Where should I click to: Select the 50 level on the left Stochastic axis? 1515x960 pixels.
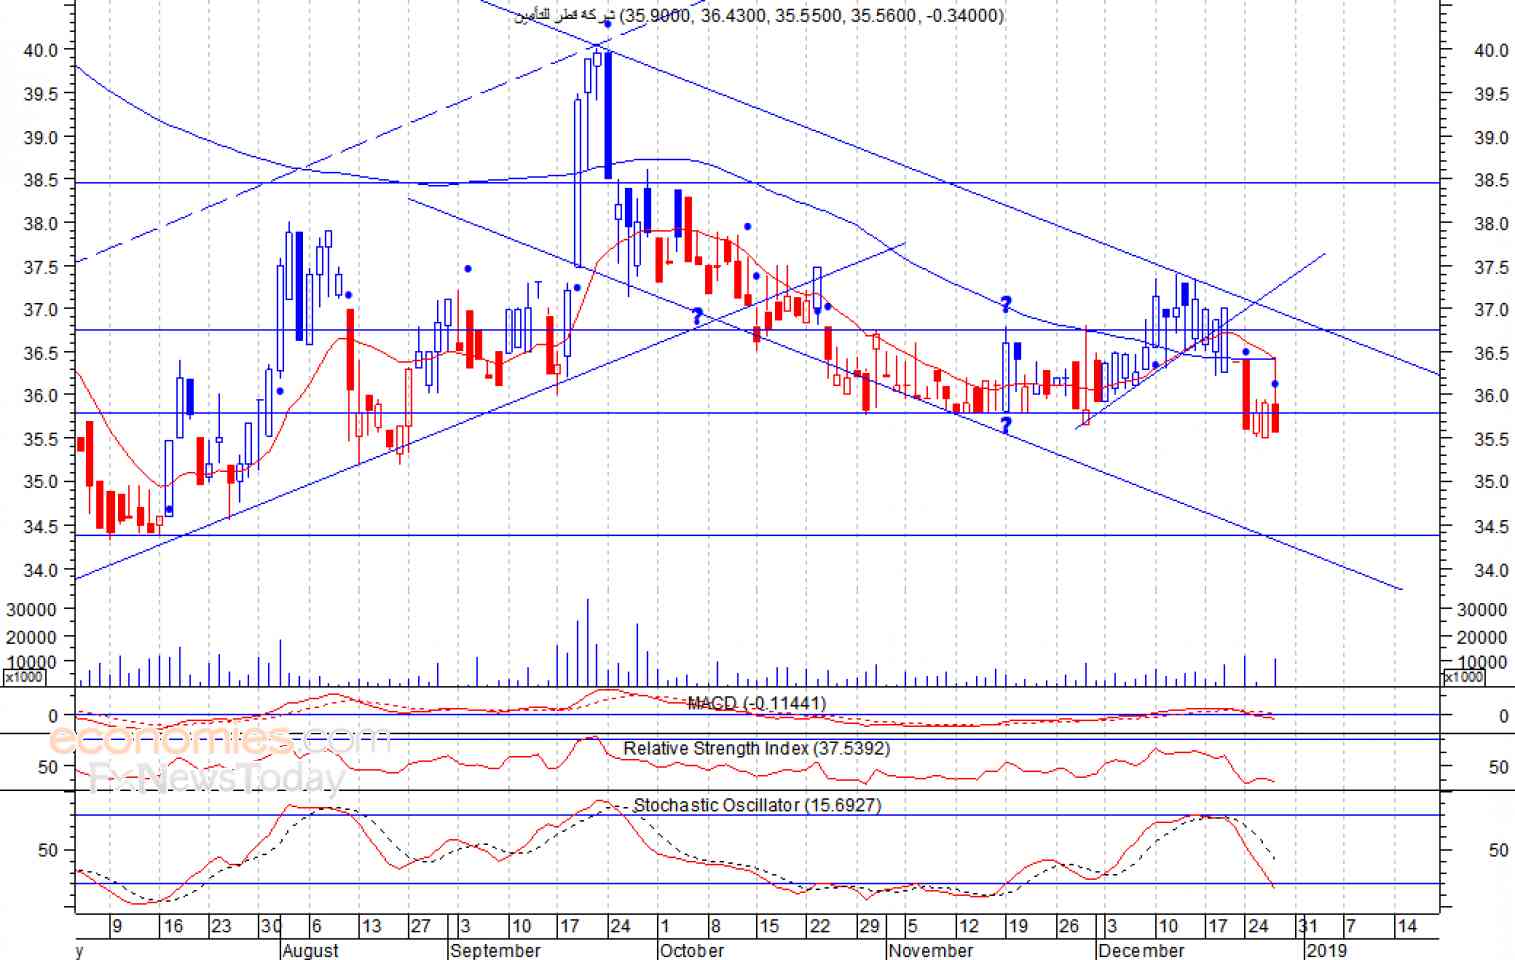[48, 850]
